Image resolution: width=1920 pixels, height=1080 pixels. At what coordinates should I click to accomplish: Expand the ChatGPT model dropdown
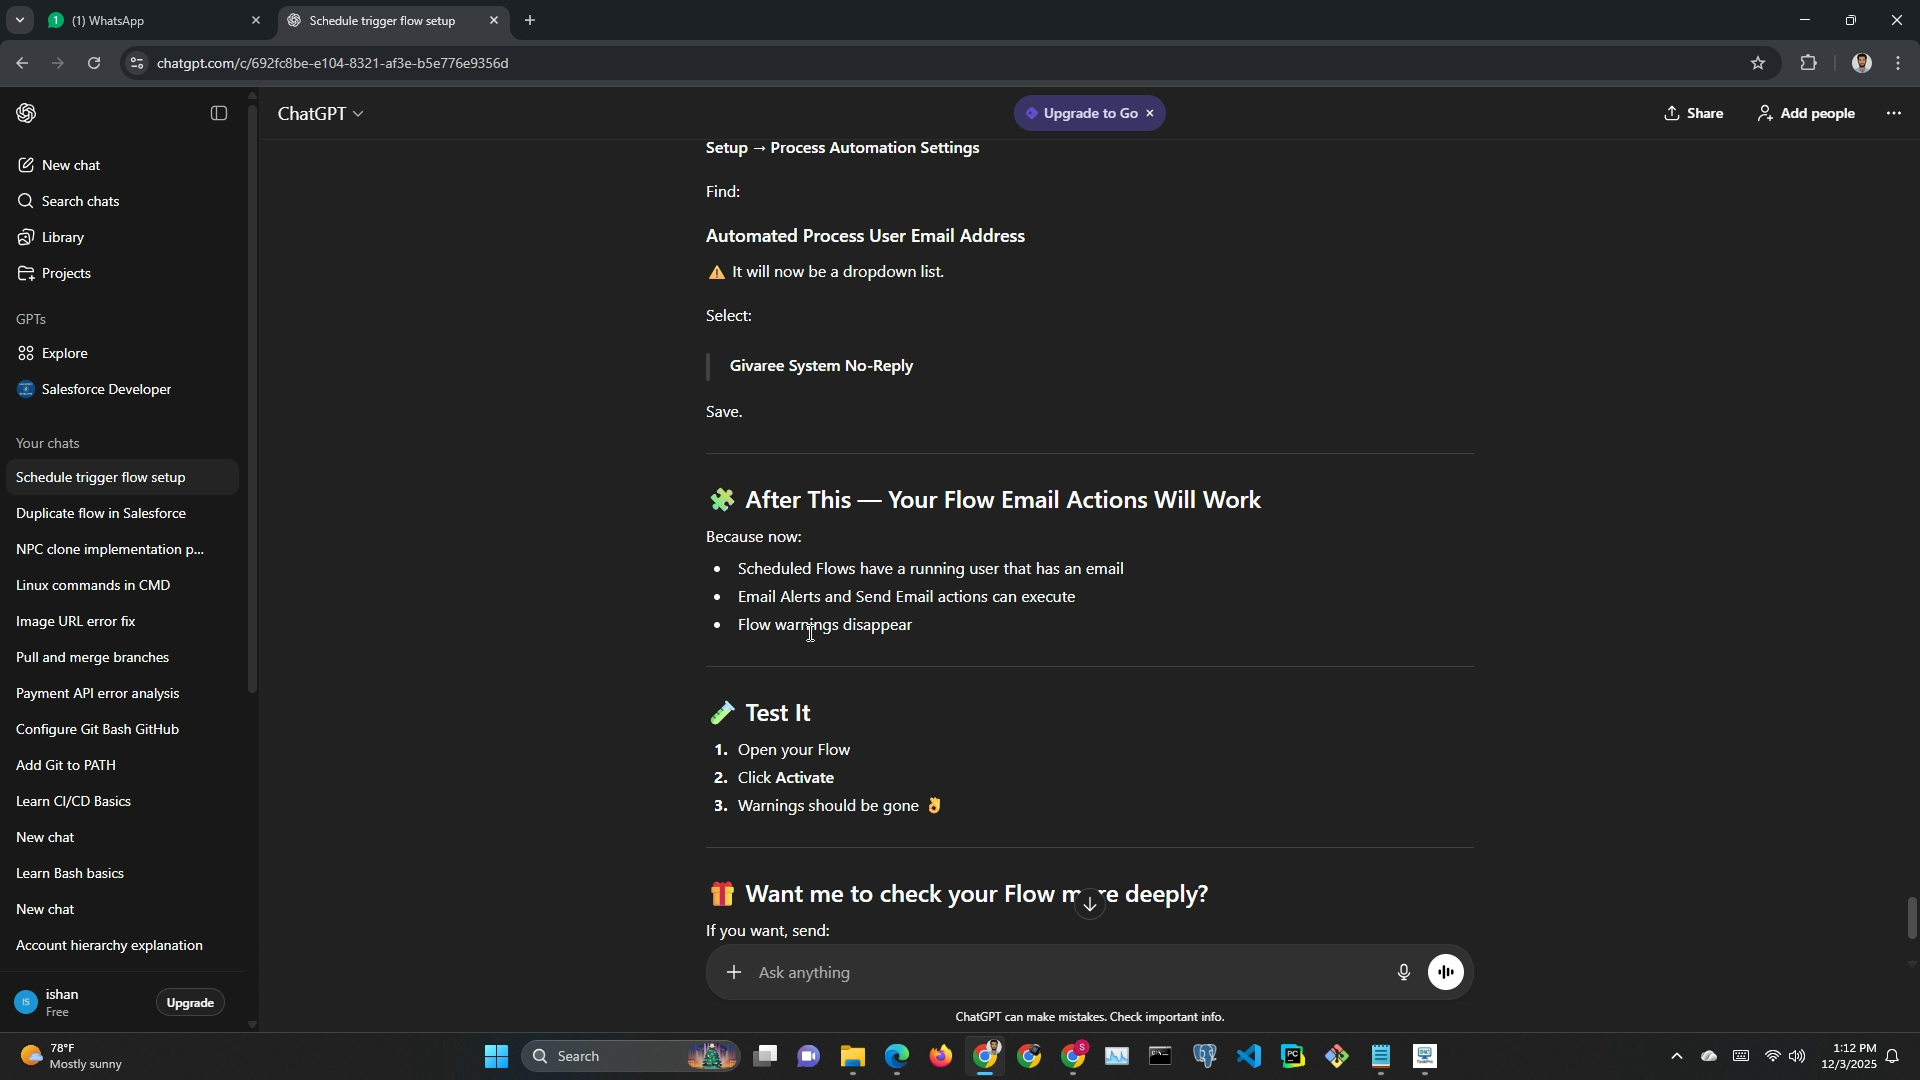tap(321, 114)
